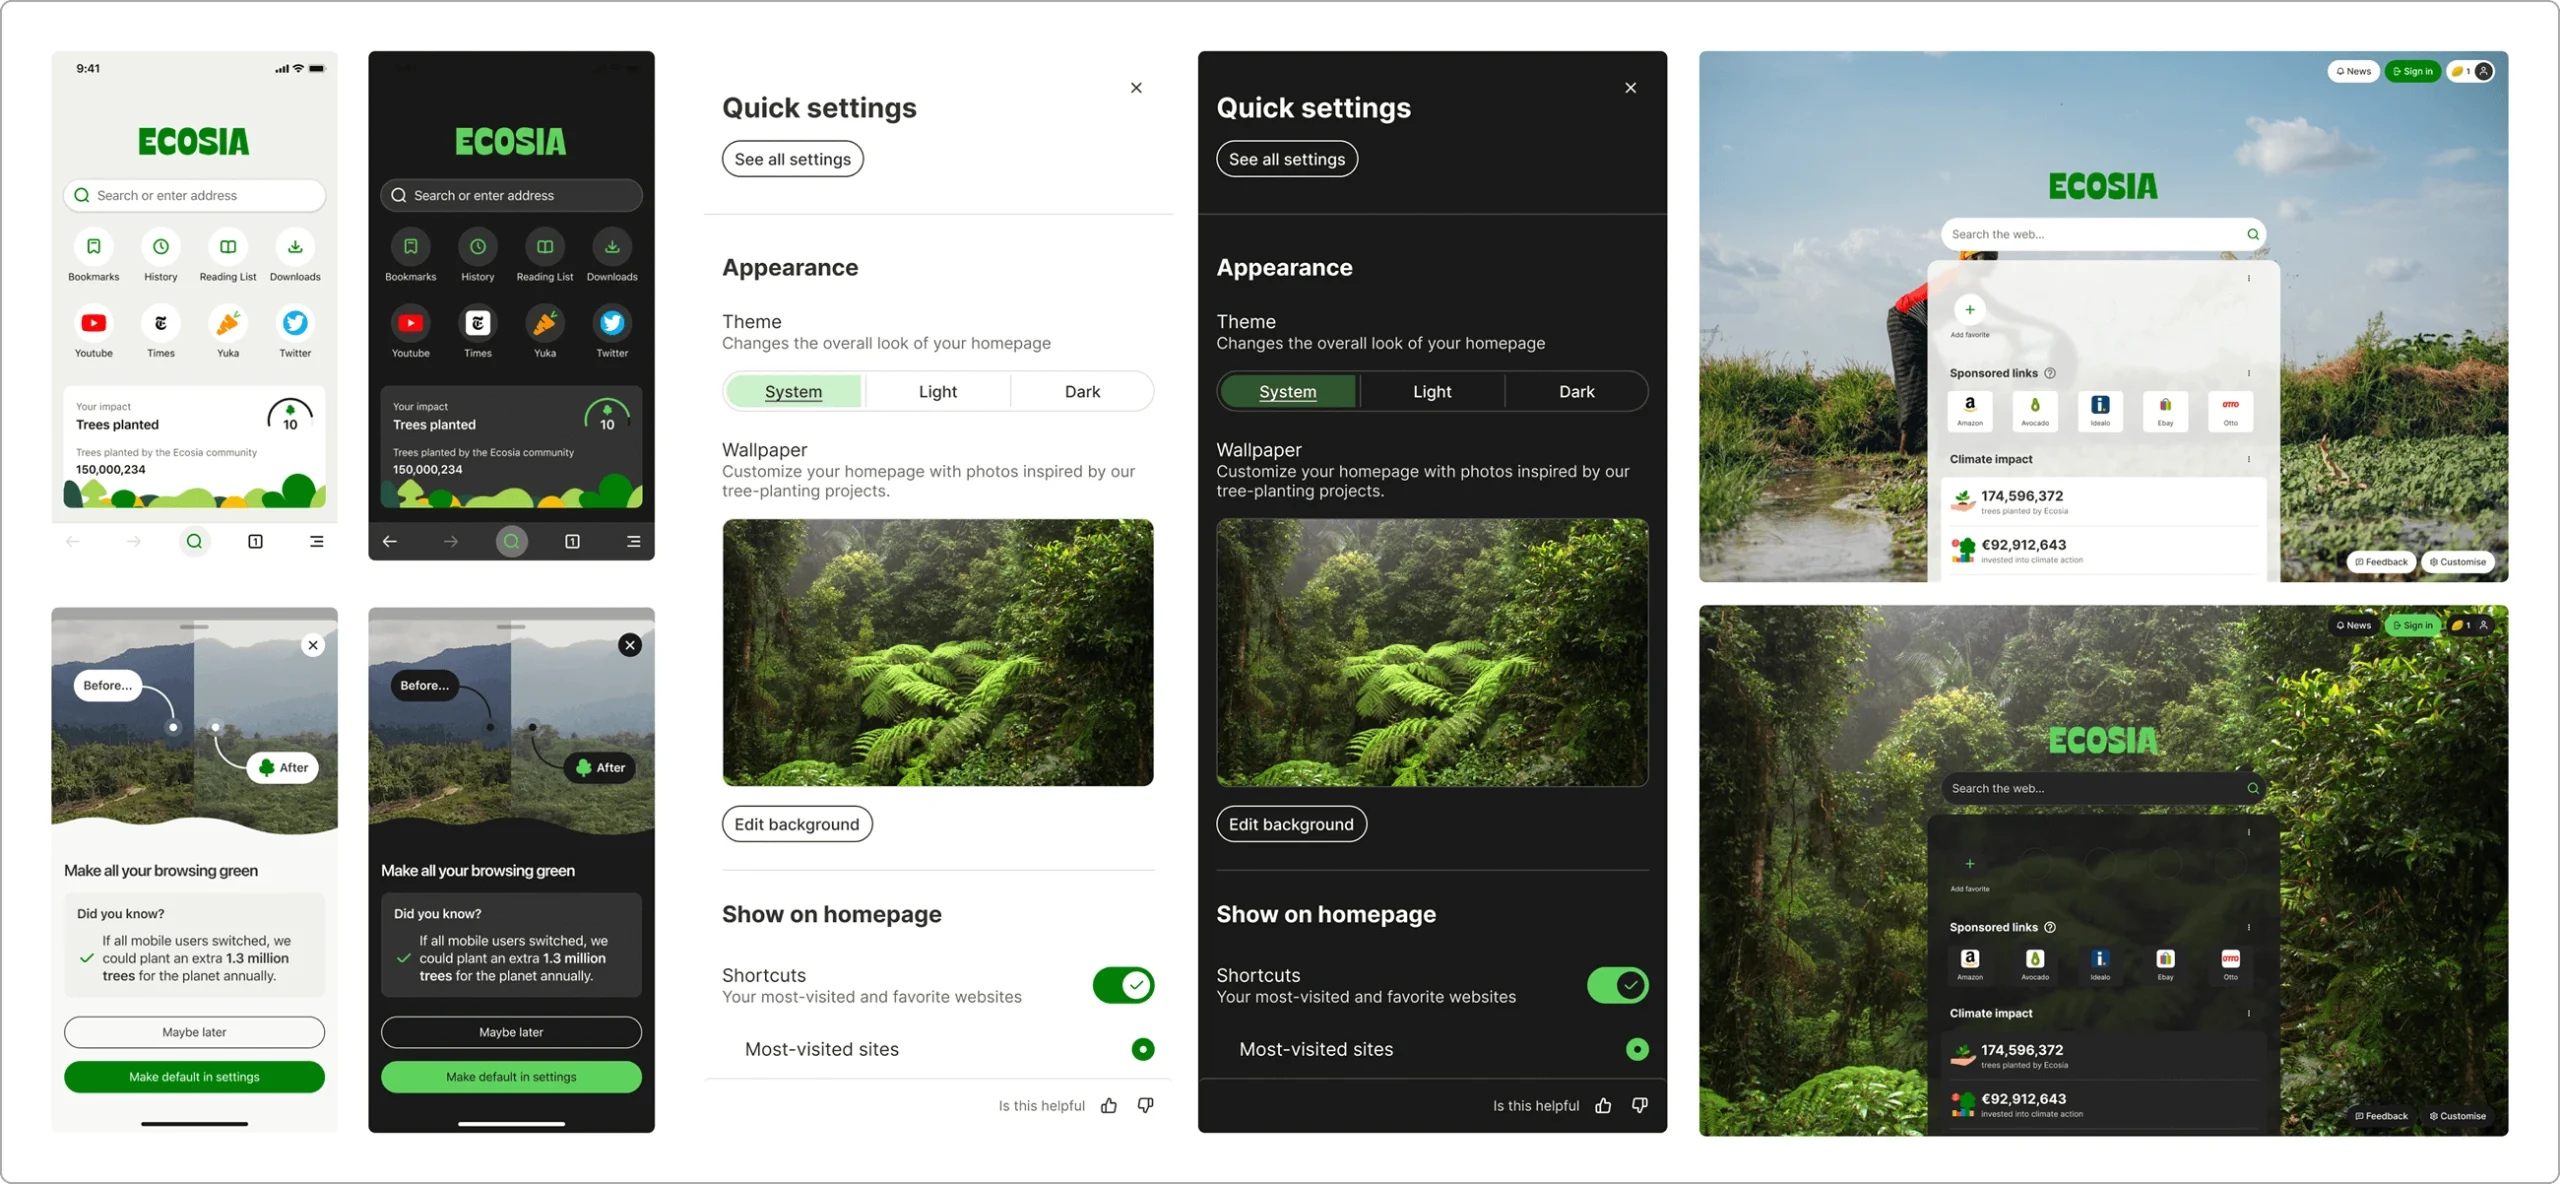Click thumbs up in dark Quick settings
This screenshot has width=2560, height=1184.
[1603, 1105]
